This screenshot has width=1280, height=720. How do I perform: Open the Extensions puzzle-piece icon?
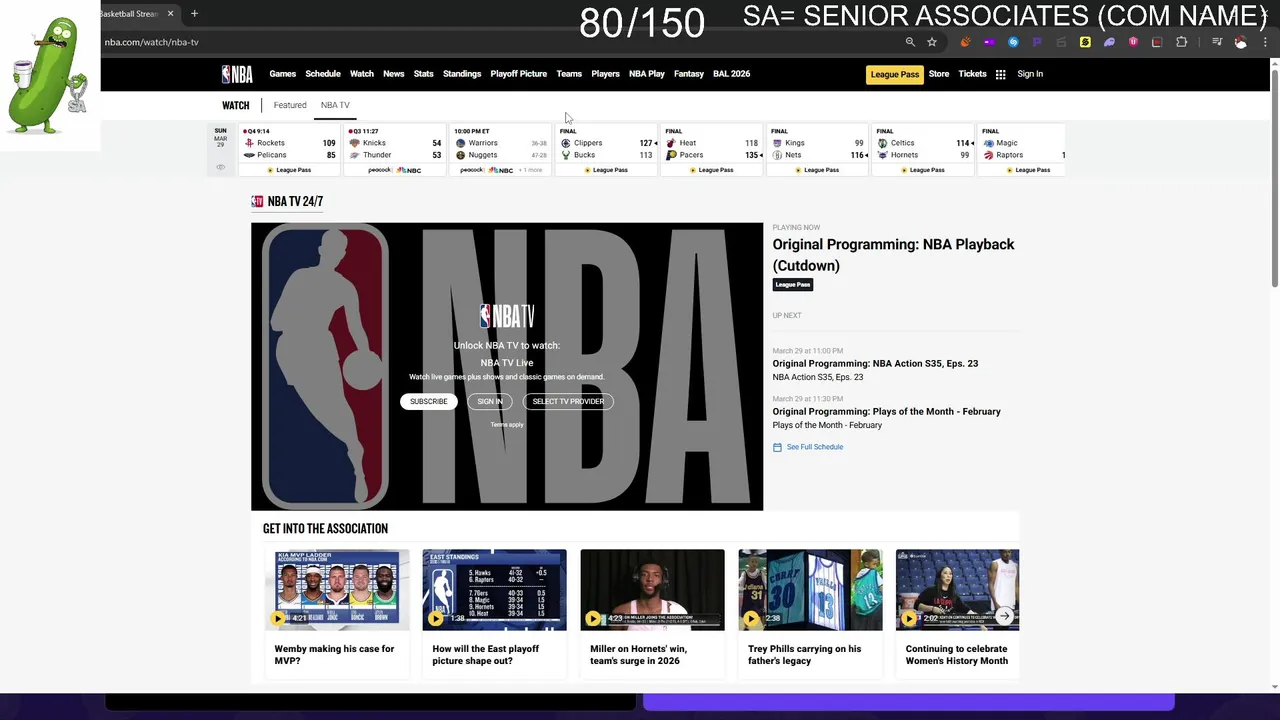pos(1181,42)
